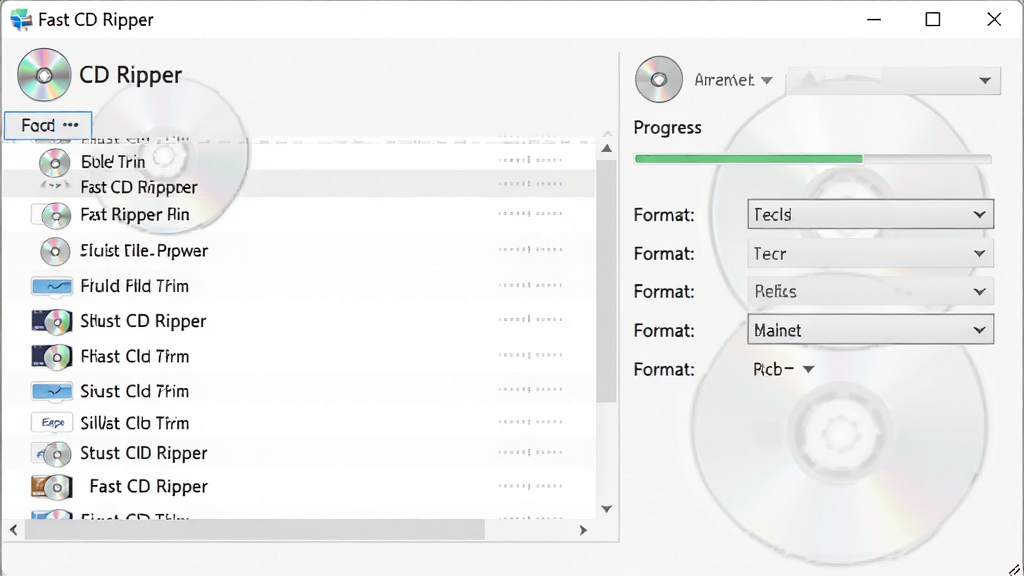Select the icon beside Fliast Cld Tirm
The width and height of the screenshot is (1024, 576).
coord(52,357)
